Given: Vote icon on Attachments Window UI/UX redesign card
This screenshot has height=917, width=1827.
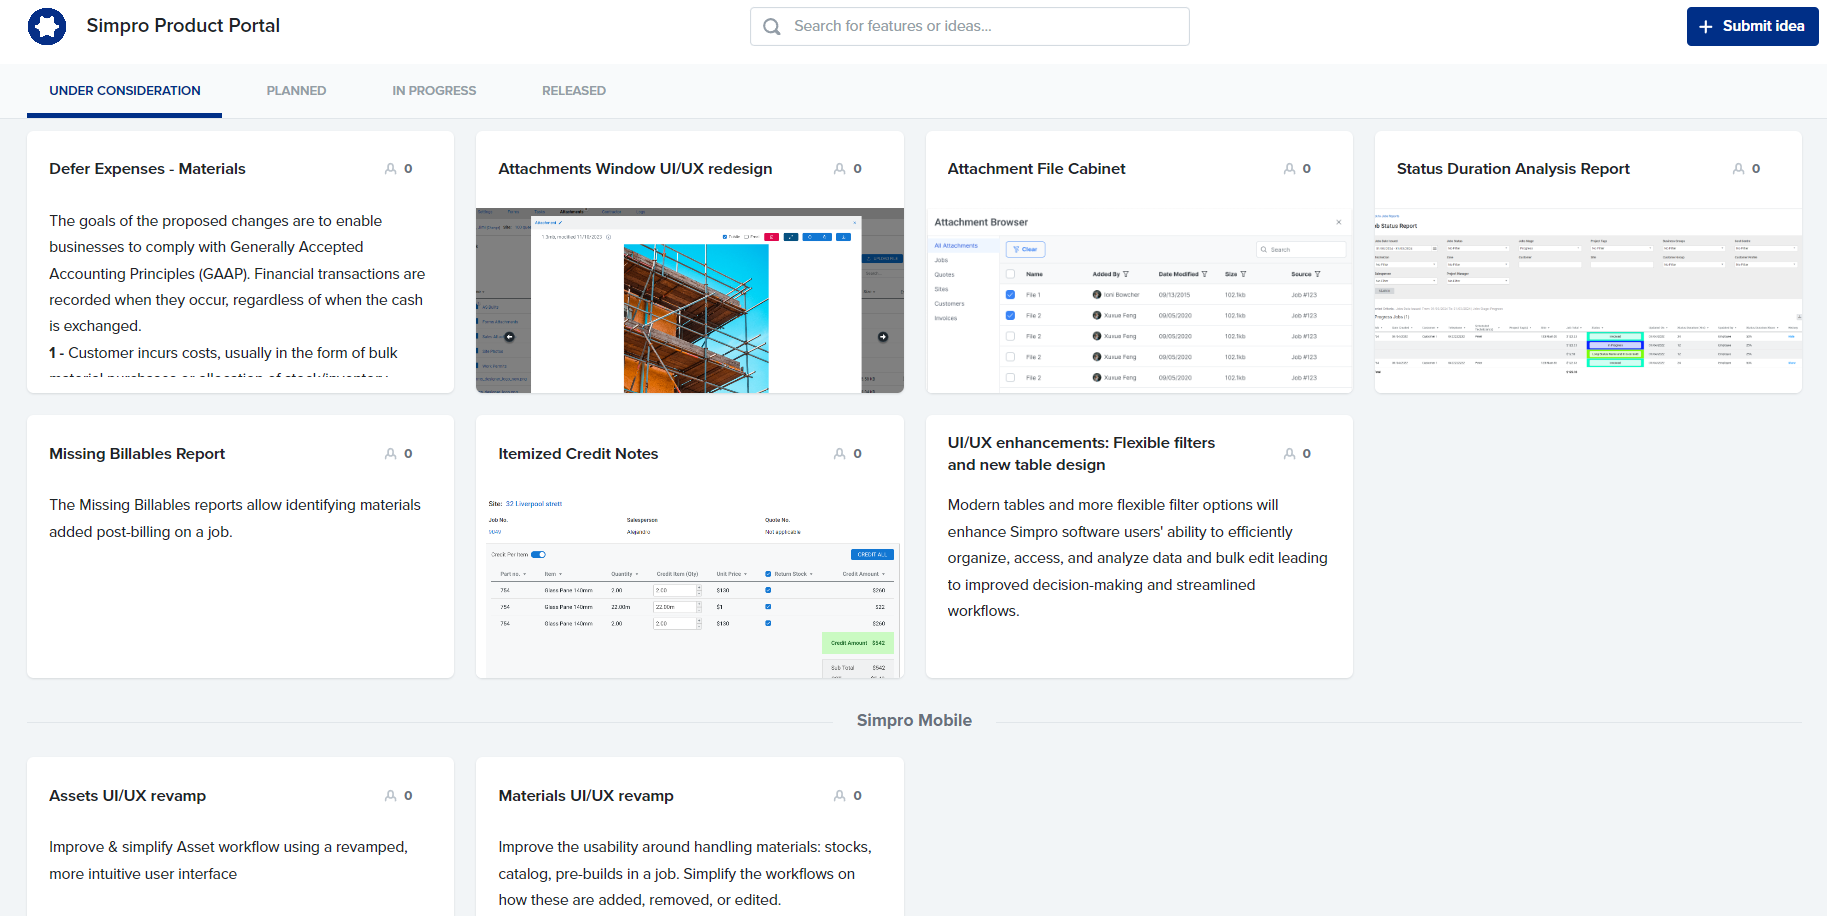Looking at the screenshot, I should coord(840,169).
